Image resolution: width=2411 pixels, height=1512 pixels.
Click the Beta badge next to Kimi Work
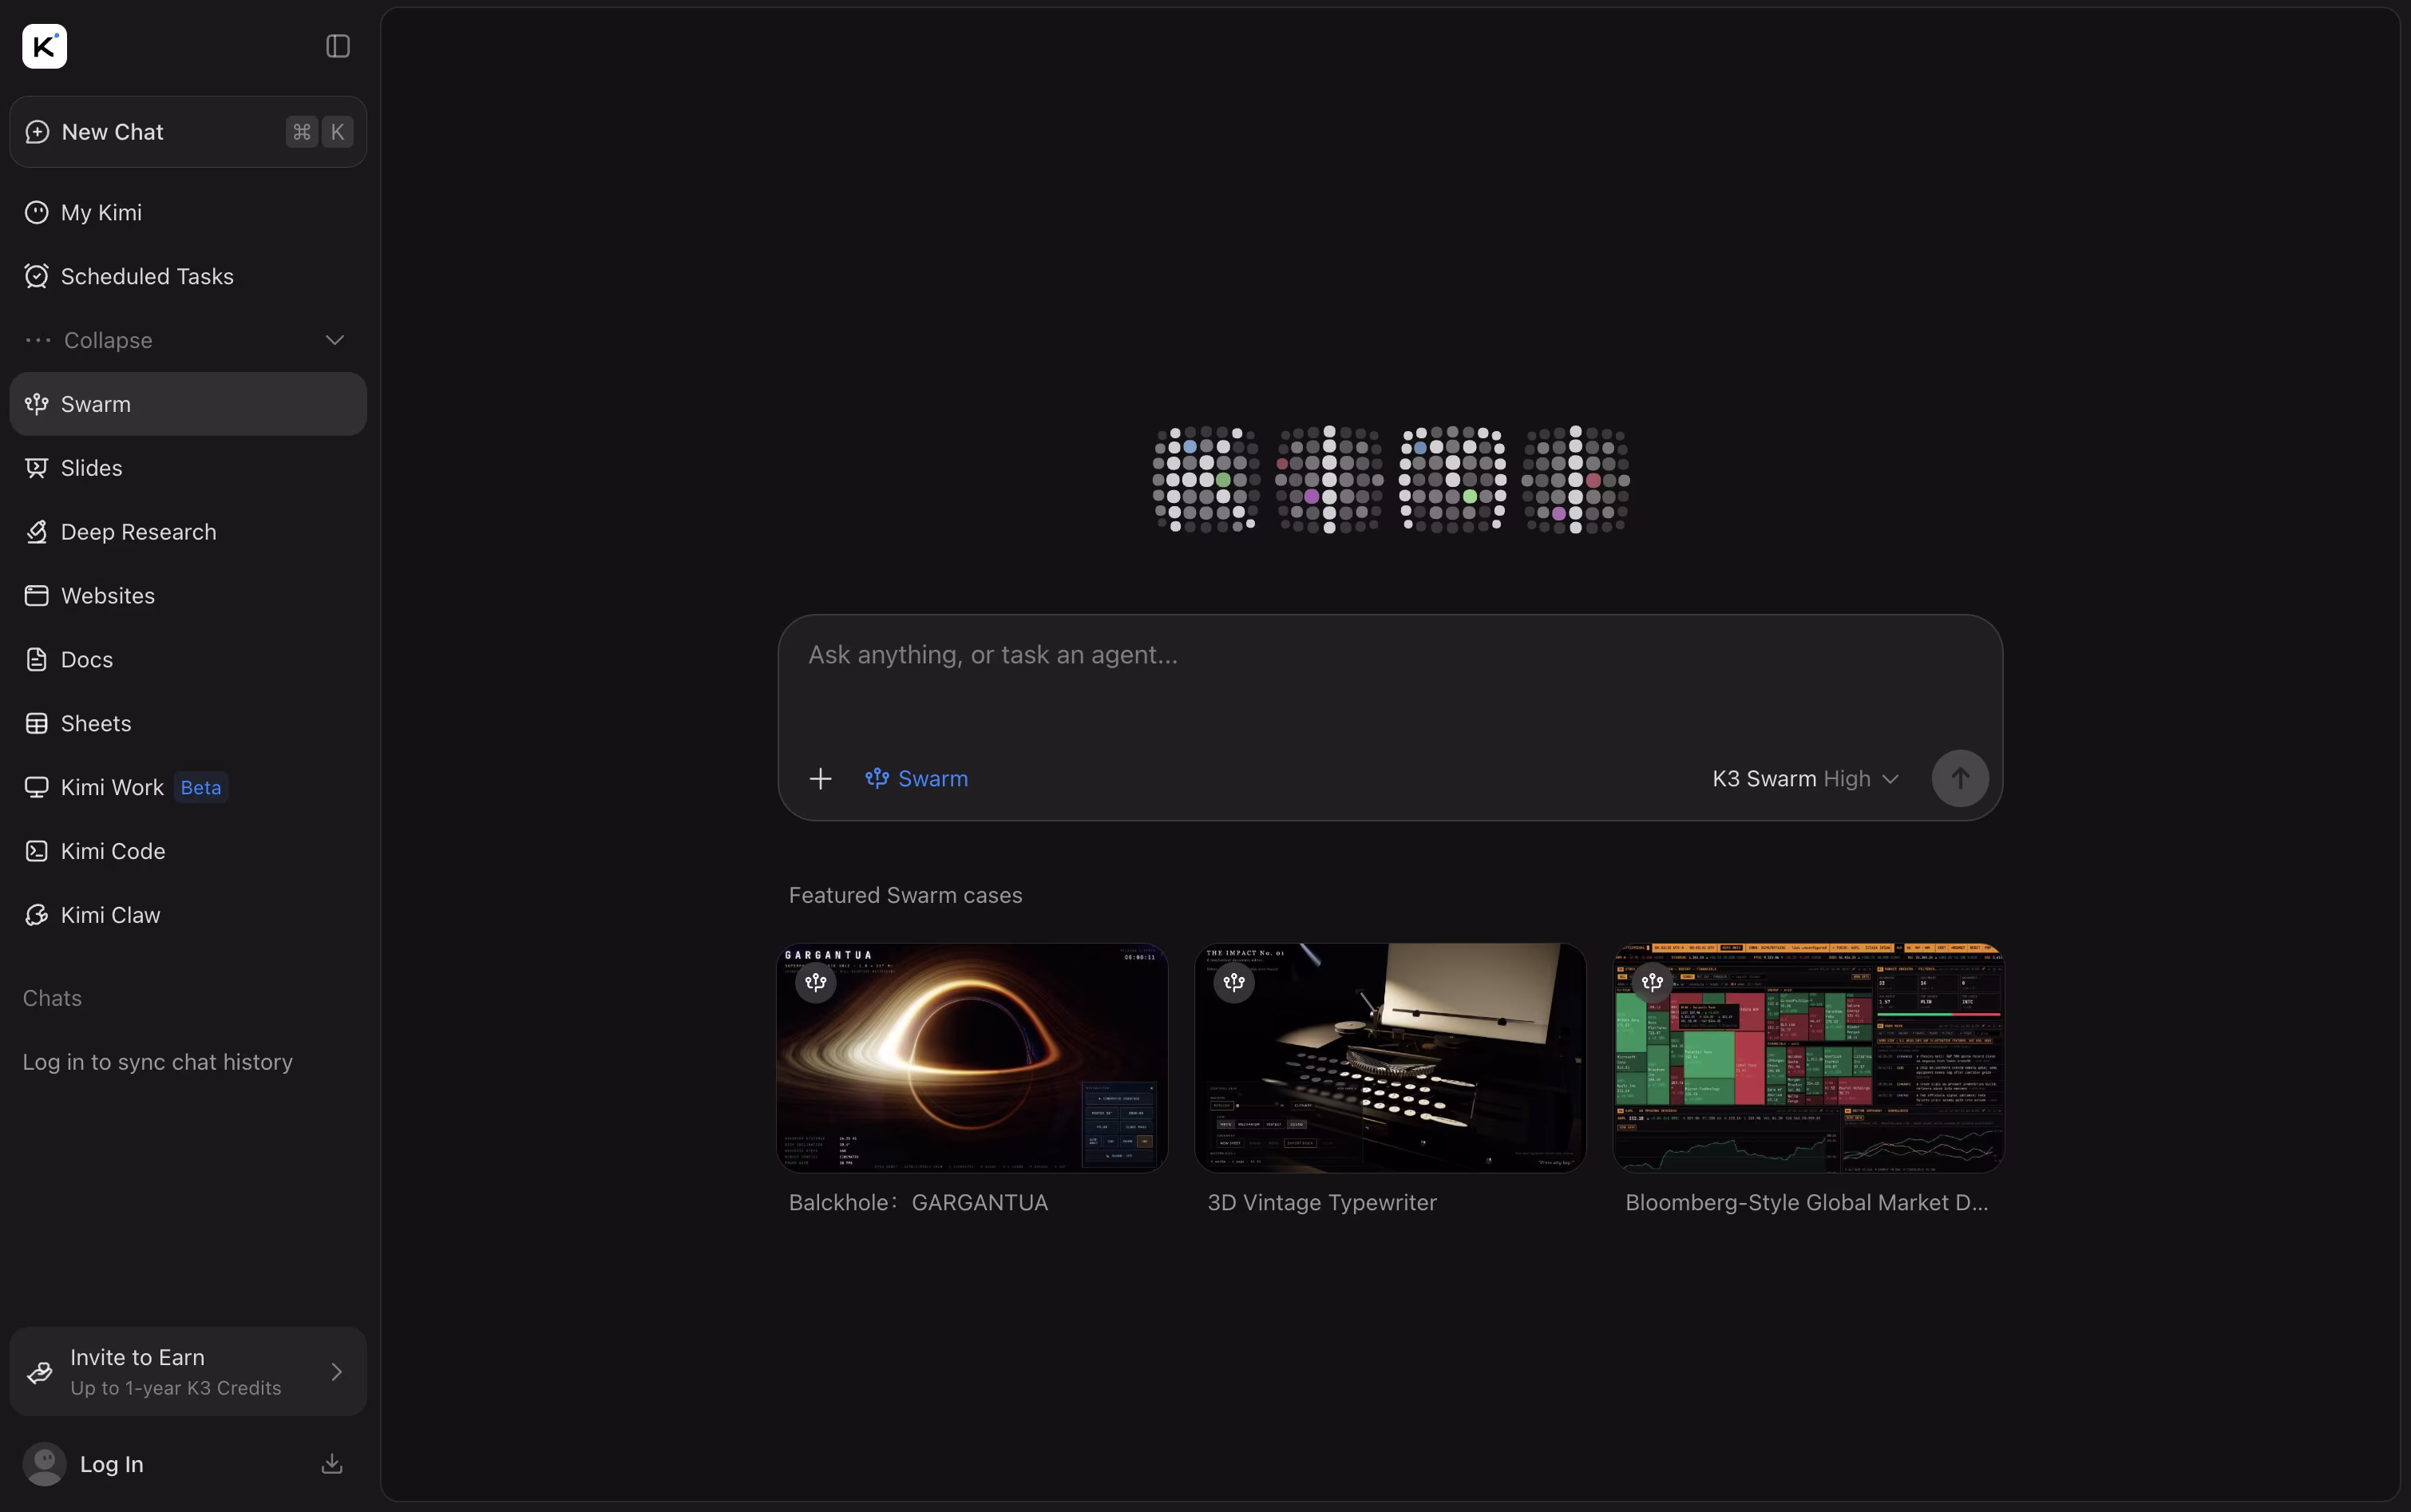tap(201, 787)
